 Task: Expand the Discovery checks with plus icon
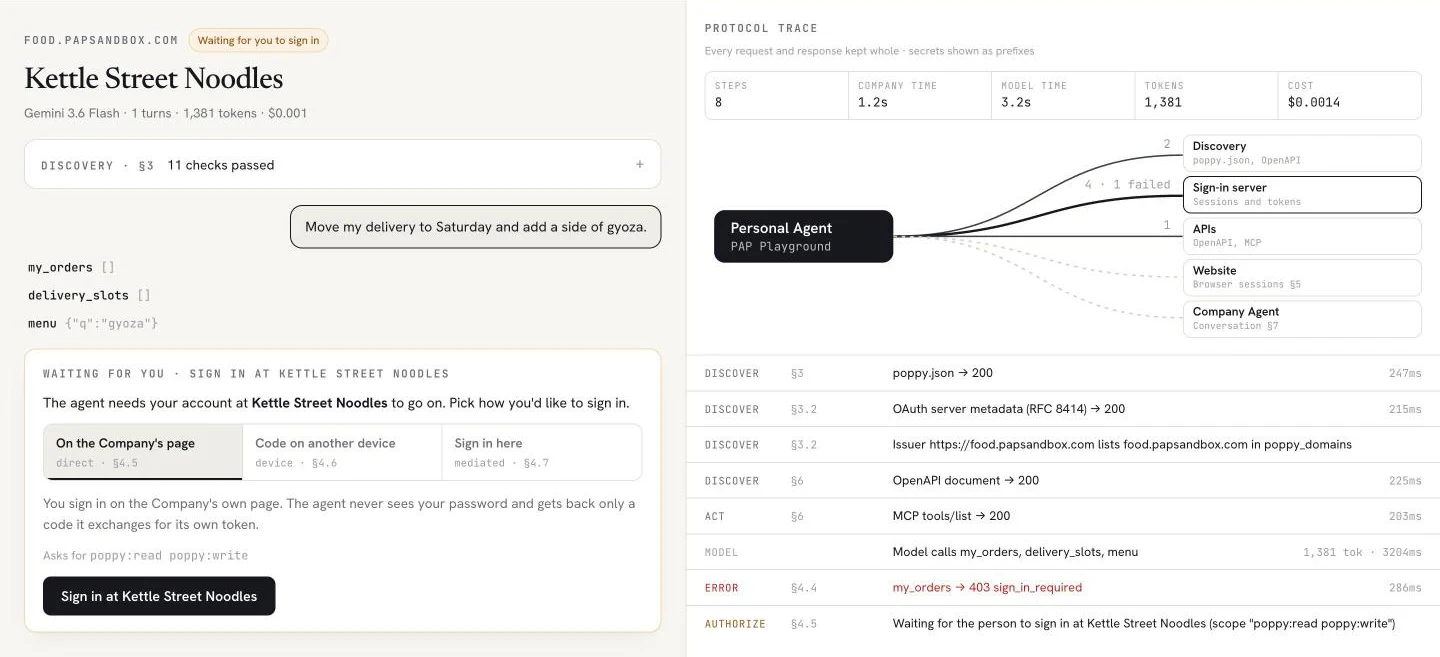tap(640, 165)
